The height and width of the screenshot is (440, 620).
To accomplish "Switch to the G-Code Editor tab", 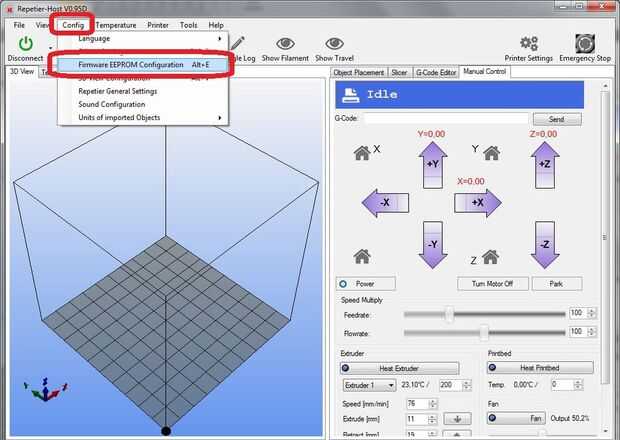I will pyautogui.click(x=436, y=72).
